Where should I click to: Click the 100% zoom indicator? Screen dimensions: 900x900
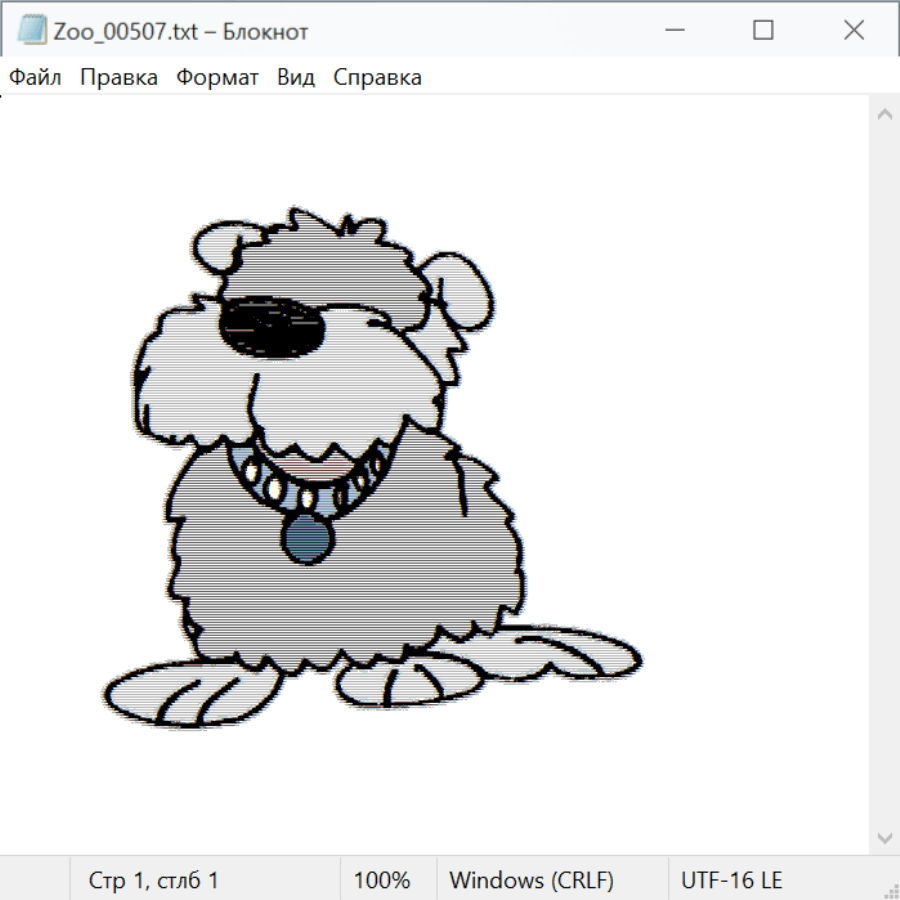pyautogui.click(x=382, y=880)
